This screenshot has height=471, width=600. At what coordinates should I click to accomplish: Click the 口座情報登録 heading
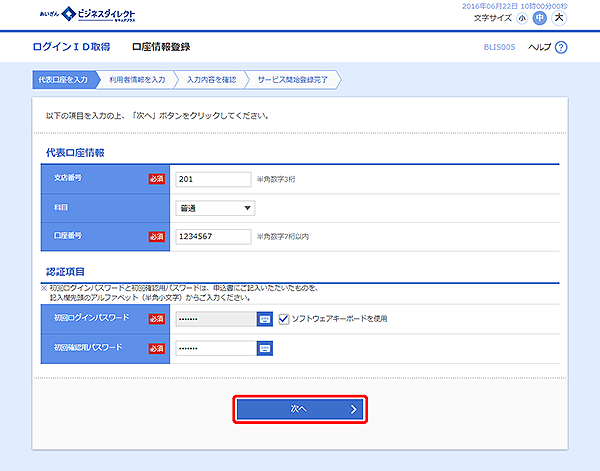click(x=161, y=47)
